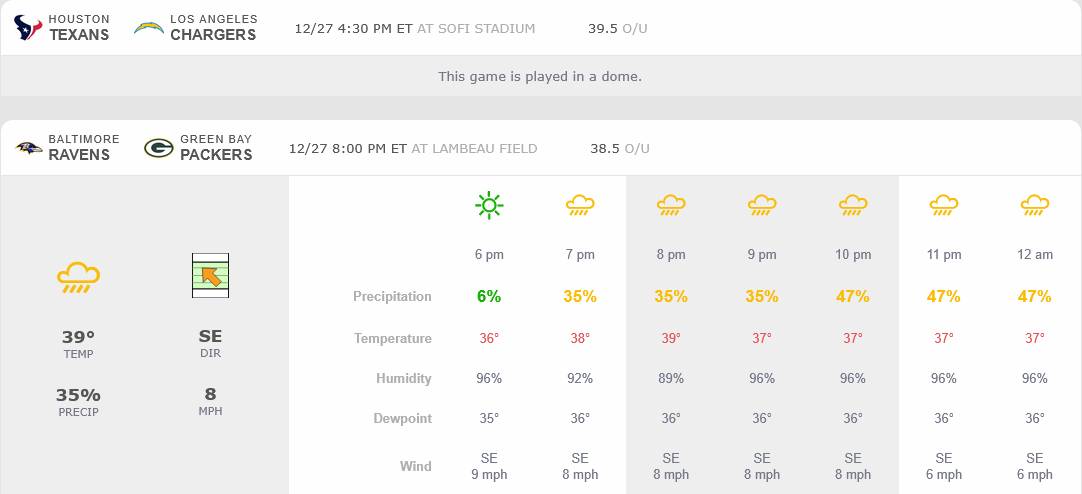Click the rain cloud icon above 12 am
This screenshot has height=494, width=1082.
[x=1035, y=206]
